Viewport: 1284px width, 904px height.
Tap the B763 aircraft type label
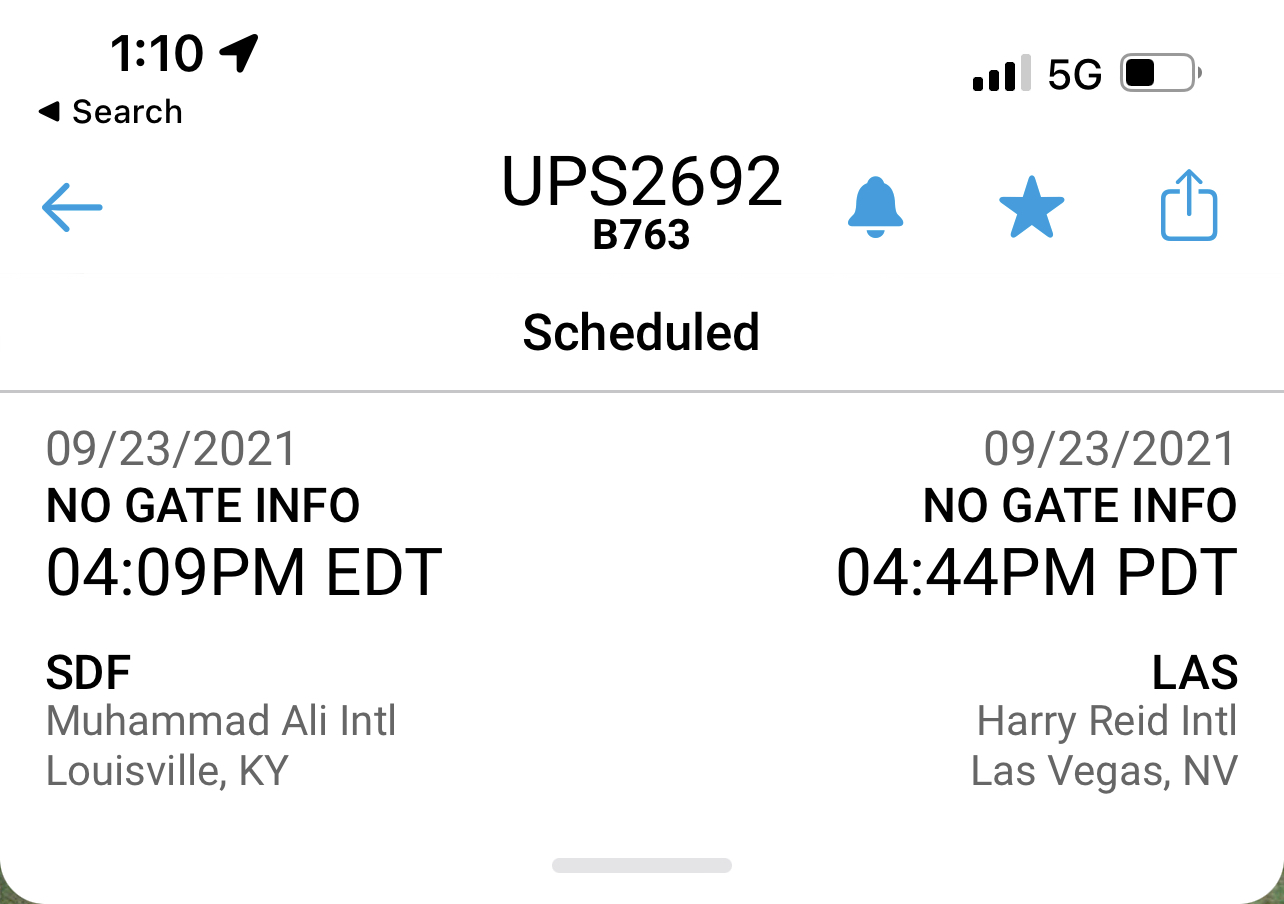(x=641, y=235)
